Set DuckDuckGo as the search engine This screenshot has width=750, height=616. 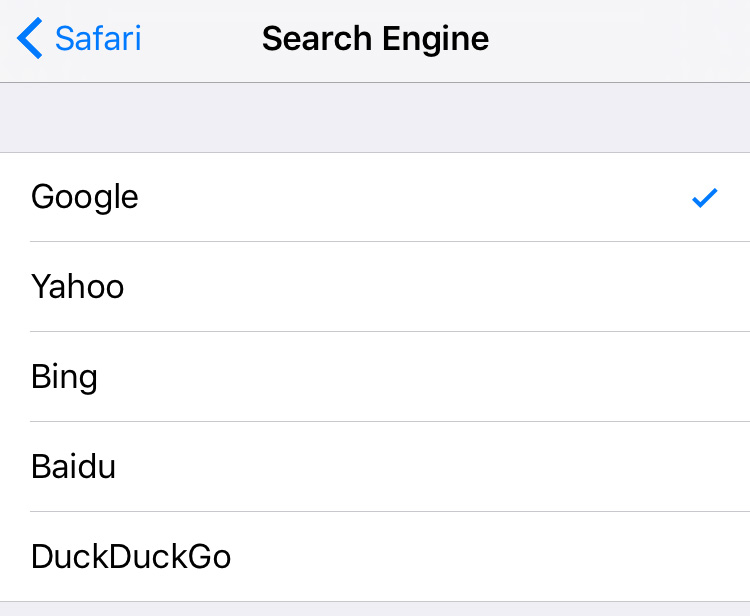[x=375, y=557]
